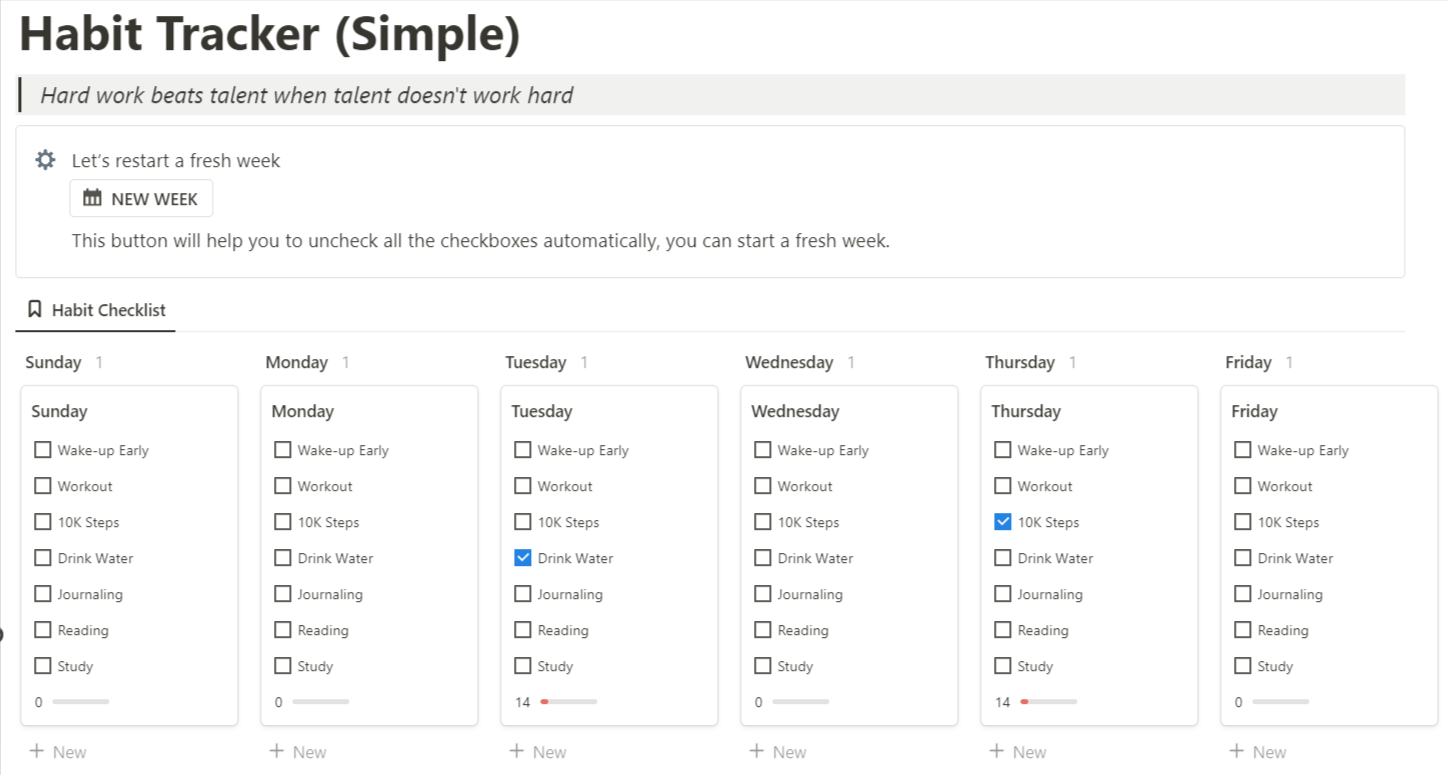Uncheck 10K Steps on Thursday card
The height and width of the screenshot is (775, 1448).
pos(1002,522)
